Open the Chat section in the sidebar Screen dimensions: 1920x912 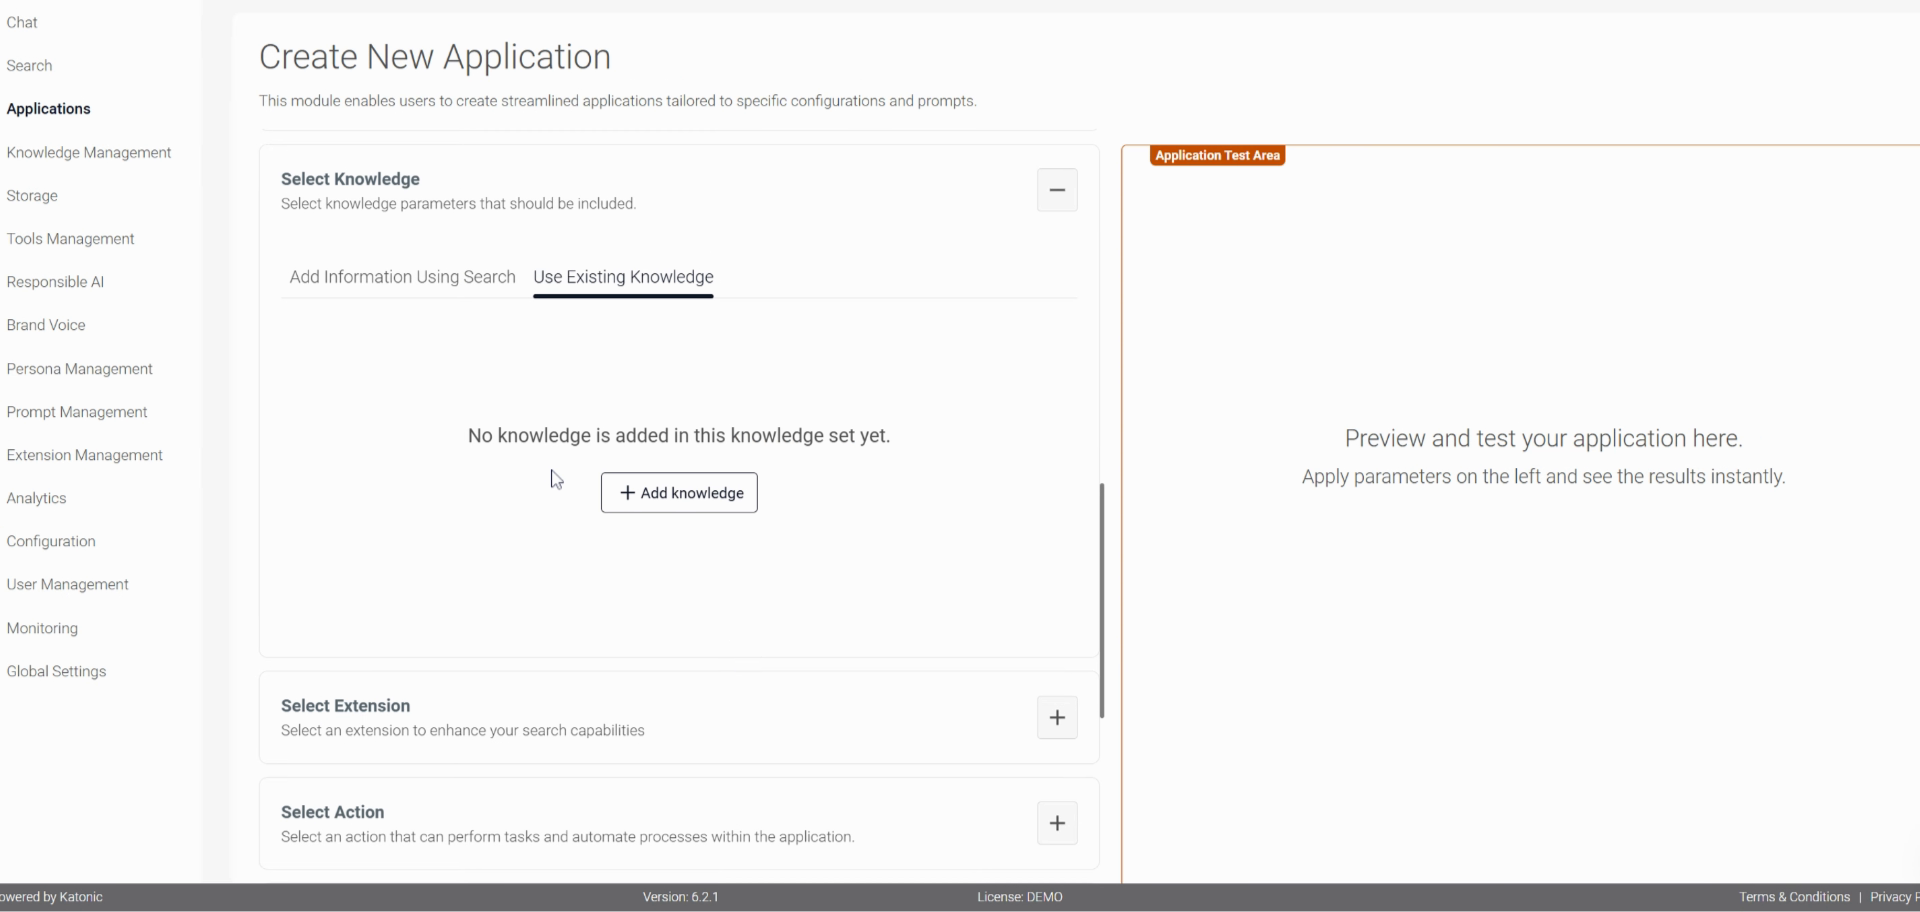[x=22, y=22]
